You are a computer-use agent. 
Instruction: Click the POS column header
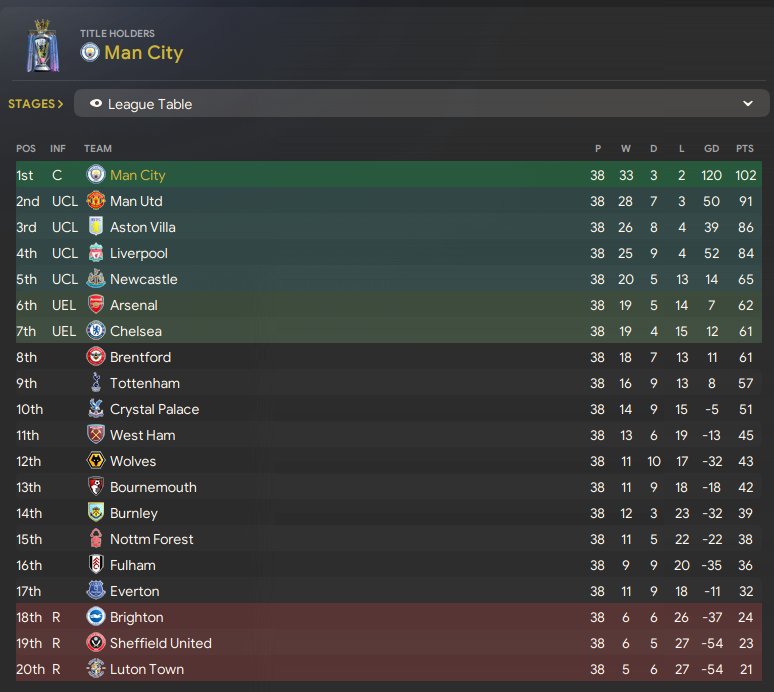25,149
